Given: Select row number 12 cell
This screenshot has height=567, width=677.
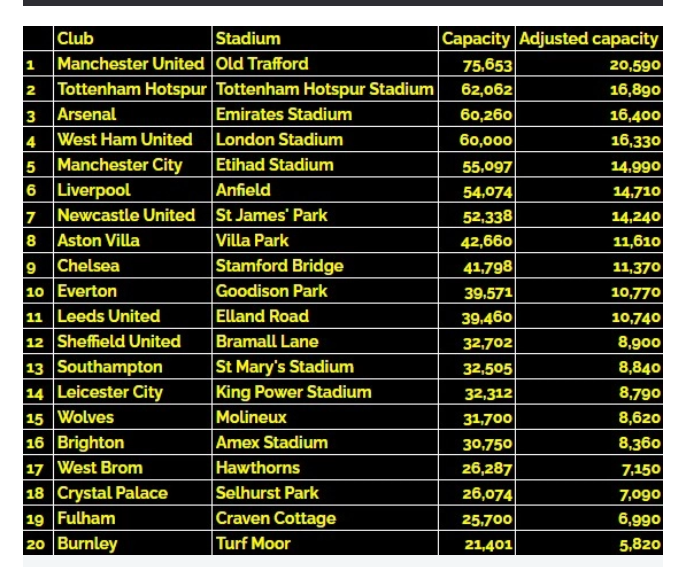Looking at the screenshot, I should 37,342.
